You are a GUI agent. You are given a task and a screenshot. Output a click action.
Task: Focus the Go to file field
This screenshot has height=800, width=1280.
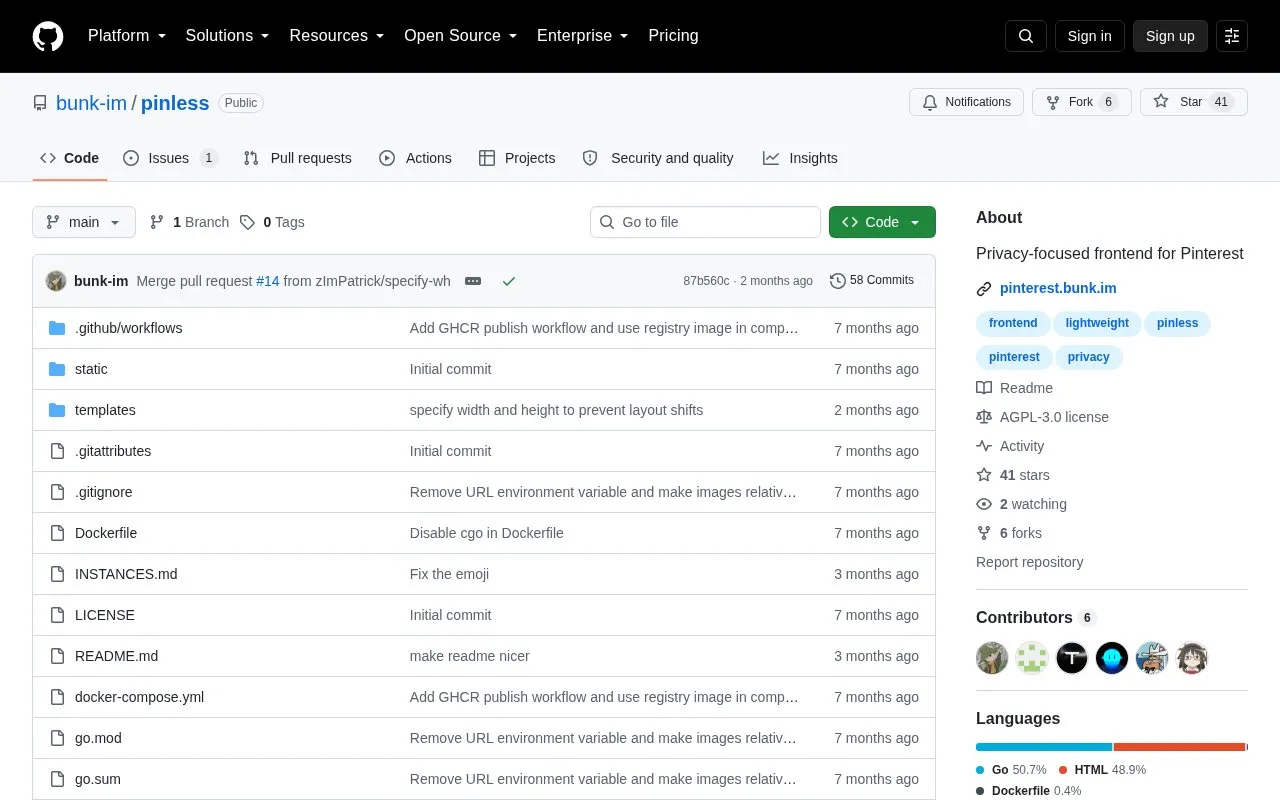705,222
